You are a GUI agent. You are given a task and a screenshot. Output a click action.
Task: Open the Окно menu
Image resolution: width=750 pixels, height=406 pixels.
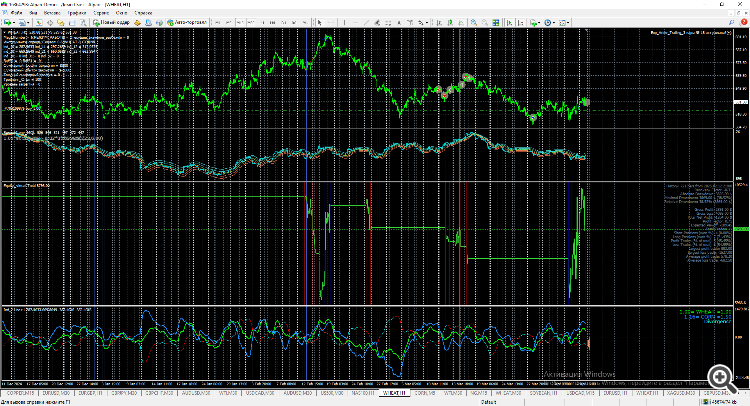pyautogui.click(x=121, y=13)
